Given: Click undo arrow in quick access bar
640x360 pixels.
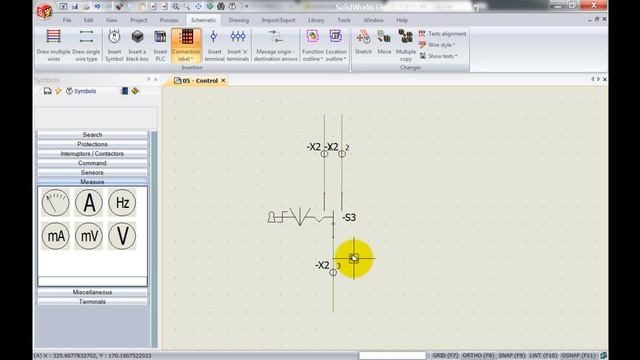Looking at the screenshot, I should tap(97, 6).
